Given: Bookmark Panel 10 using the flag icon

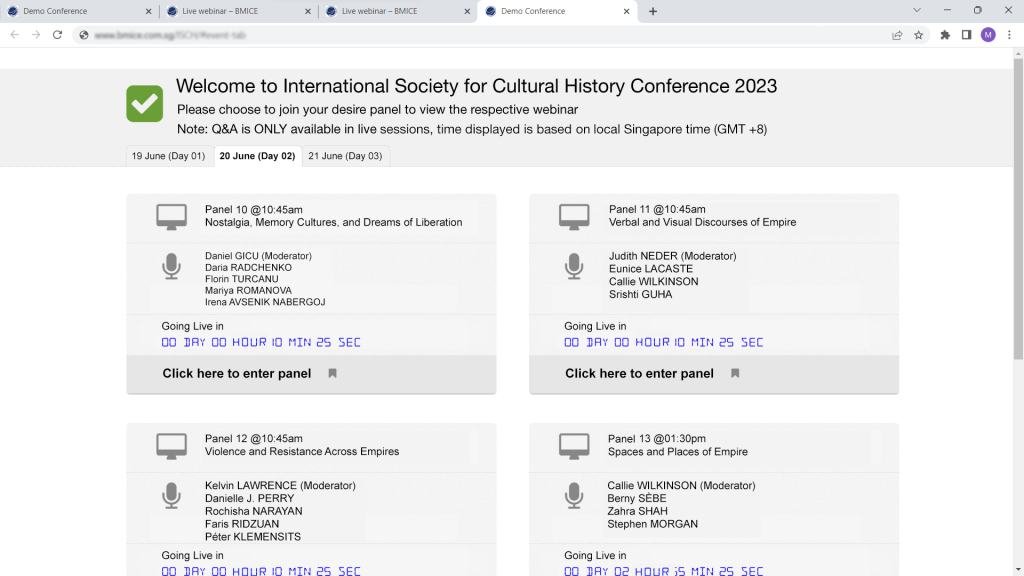Looking at the screenshot, I should [x=332, y=374].
